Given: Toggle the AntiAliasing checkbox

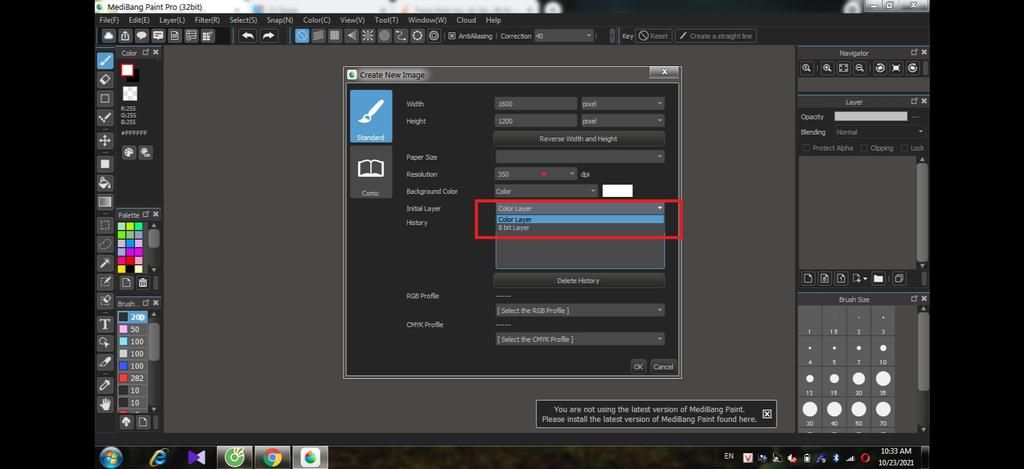Looking at the screenshot, I should 451,36.
